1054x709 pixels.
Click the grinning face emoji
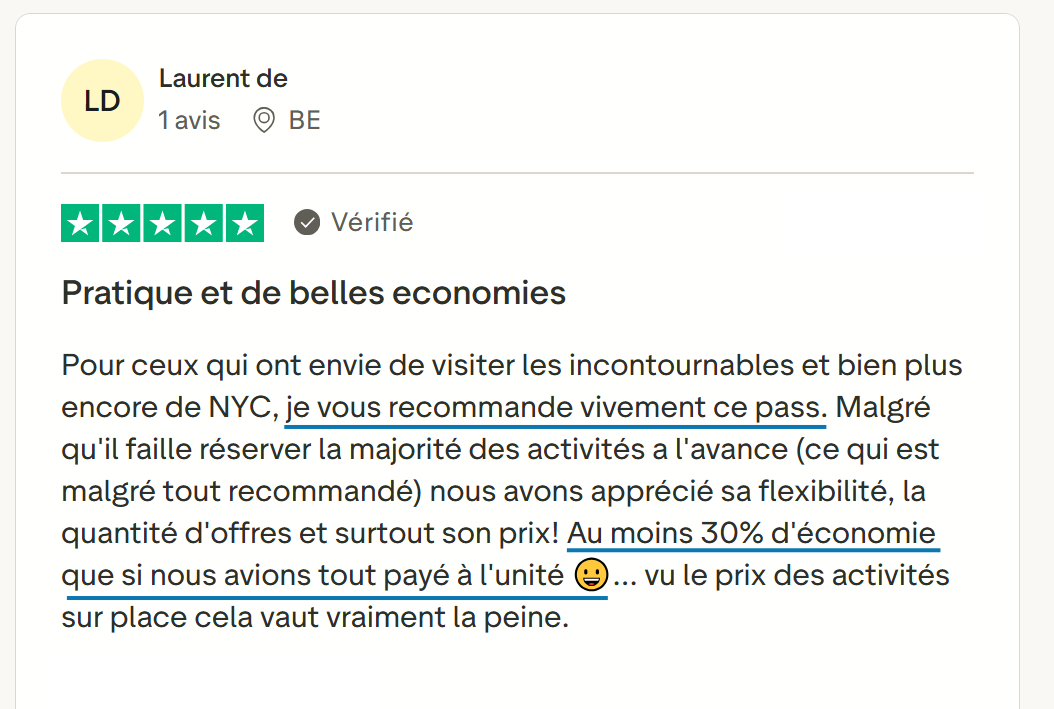[x=591, y=576]
